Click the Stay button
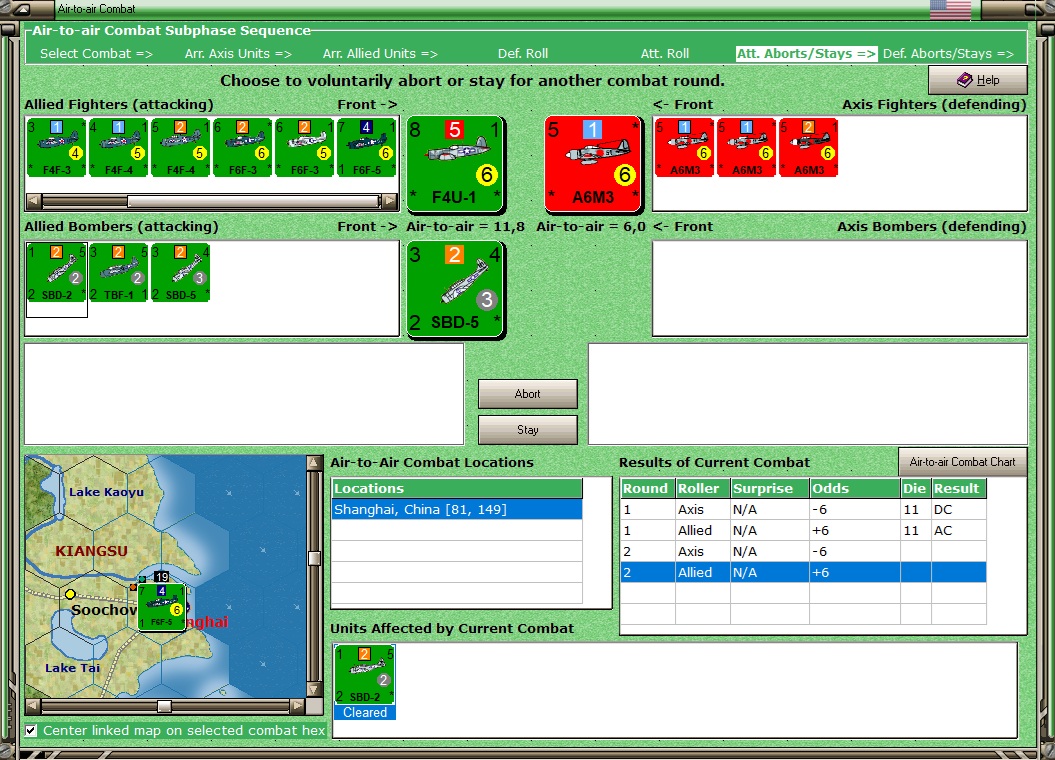Screen dimensions: 1055x760 tap(528, 430)
